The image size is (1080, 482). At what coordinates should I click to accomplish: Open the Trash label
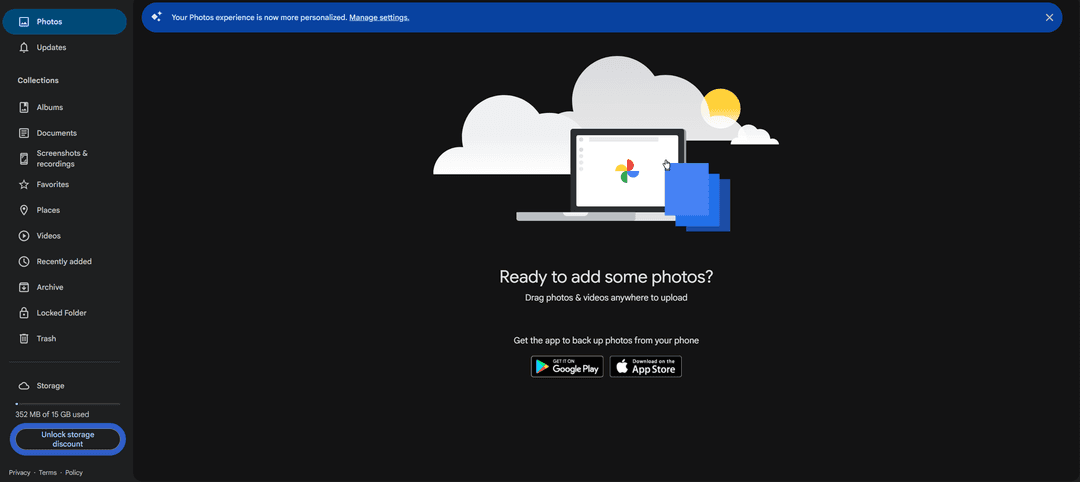46,339
